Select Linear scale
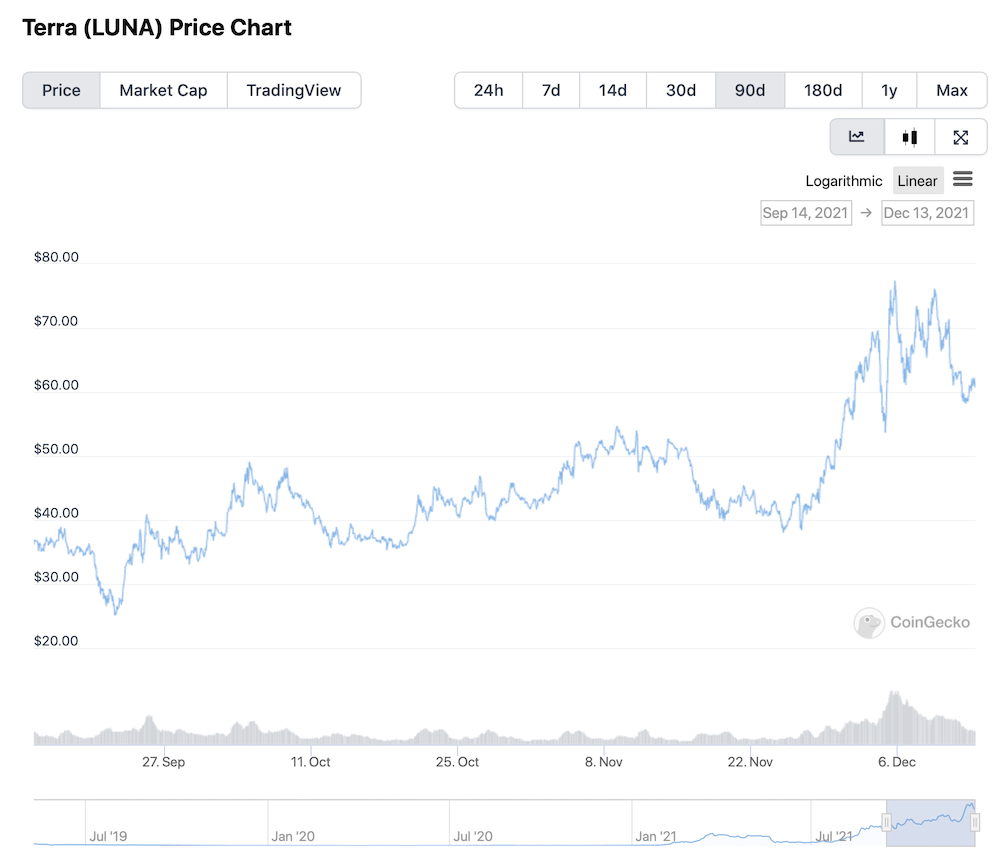Screen dimensions: 1000x862 coord(917,181)
